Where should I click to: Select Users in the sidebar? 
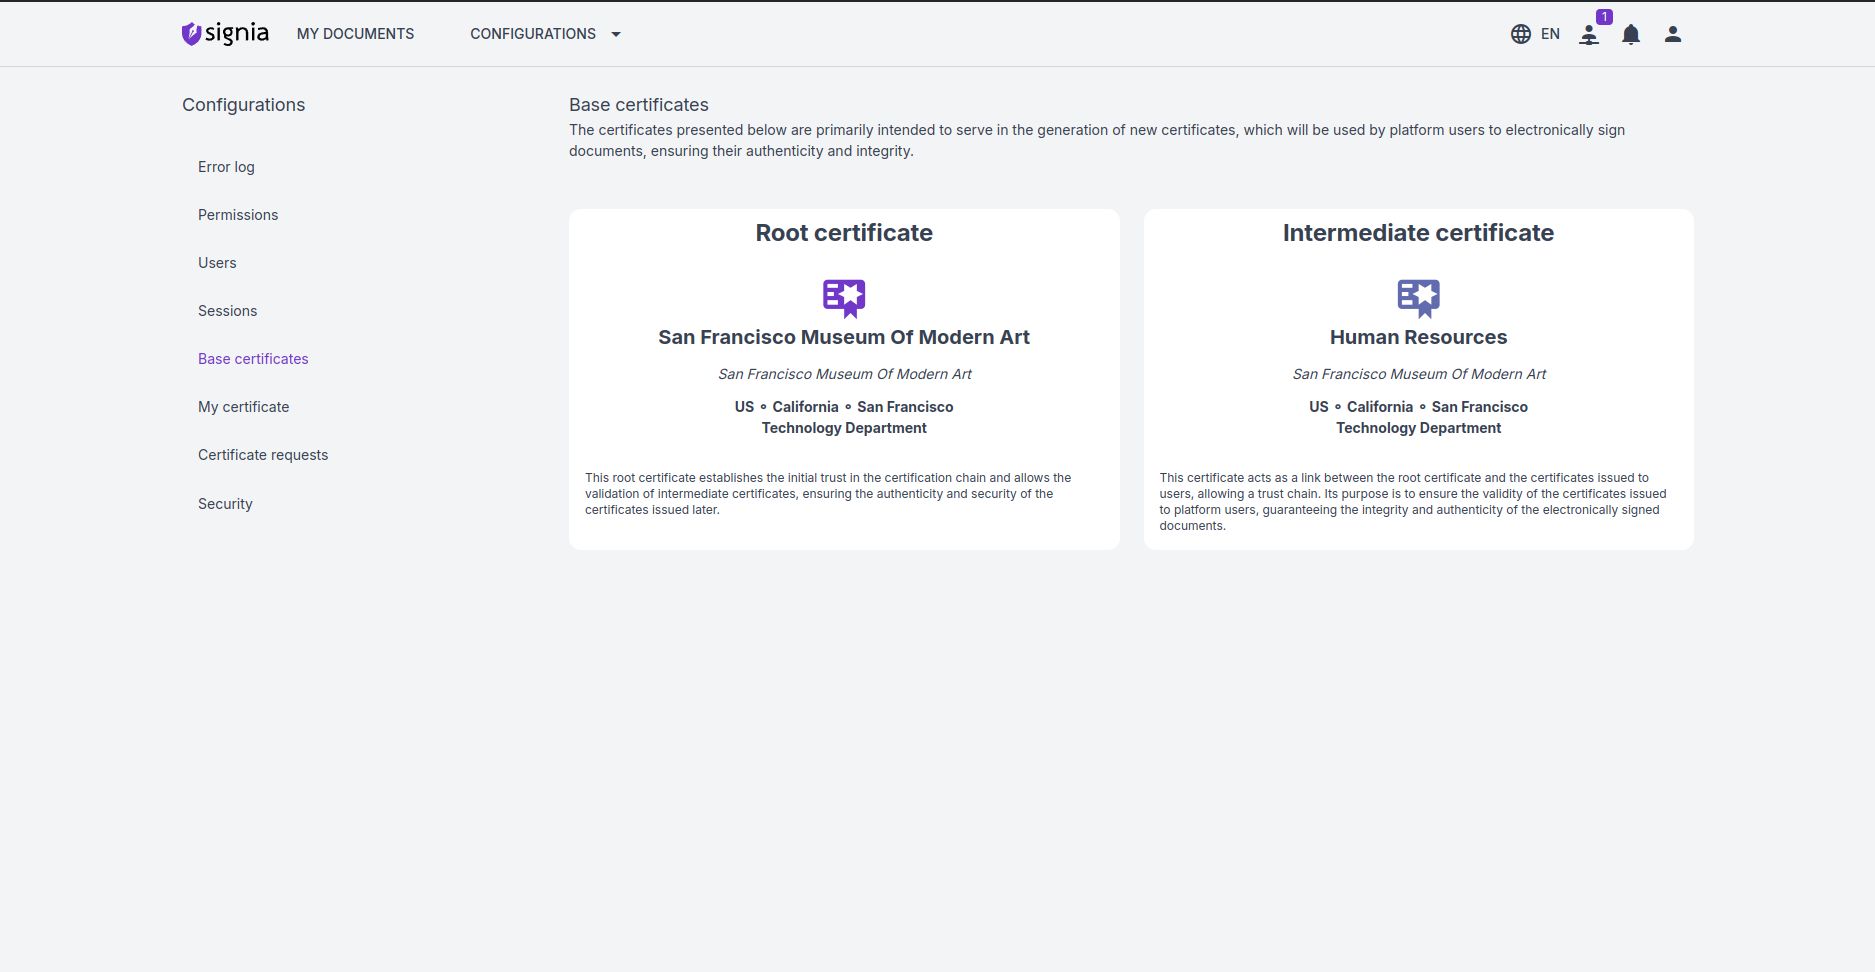[217, 263]
